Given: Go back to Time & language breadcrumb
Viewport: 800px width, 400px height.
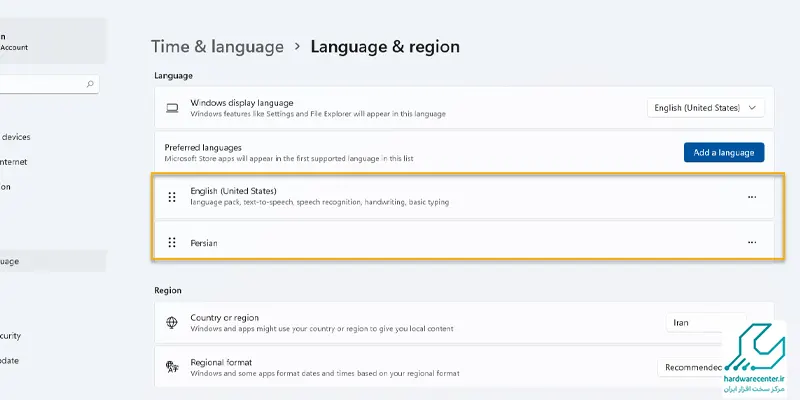Looking at the screenshot, I should [x=217, y=46].
